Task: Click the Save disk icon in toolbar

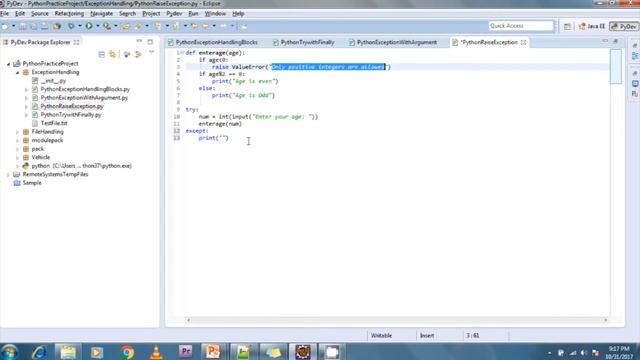Action: tap(23, 26)
